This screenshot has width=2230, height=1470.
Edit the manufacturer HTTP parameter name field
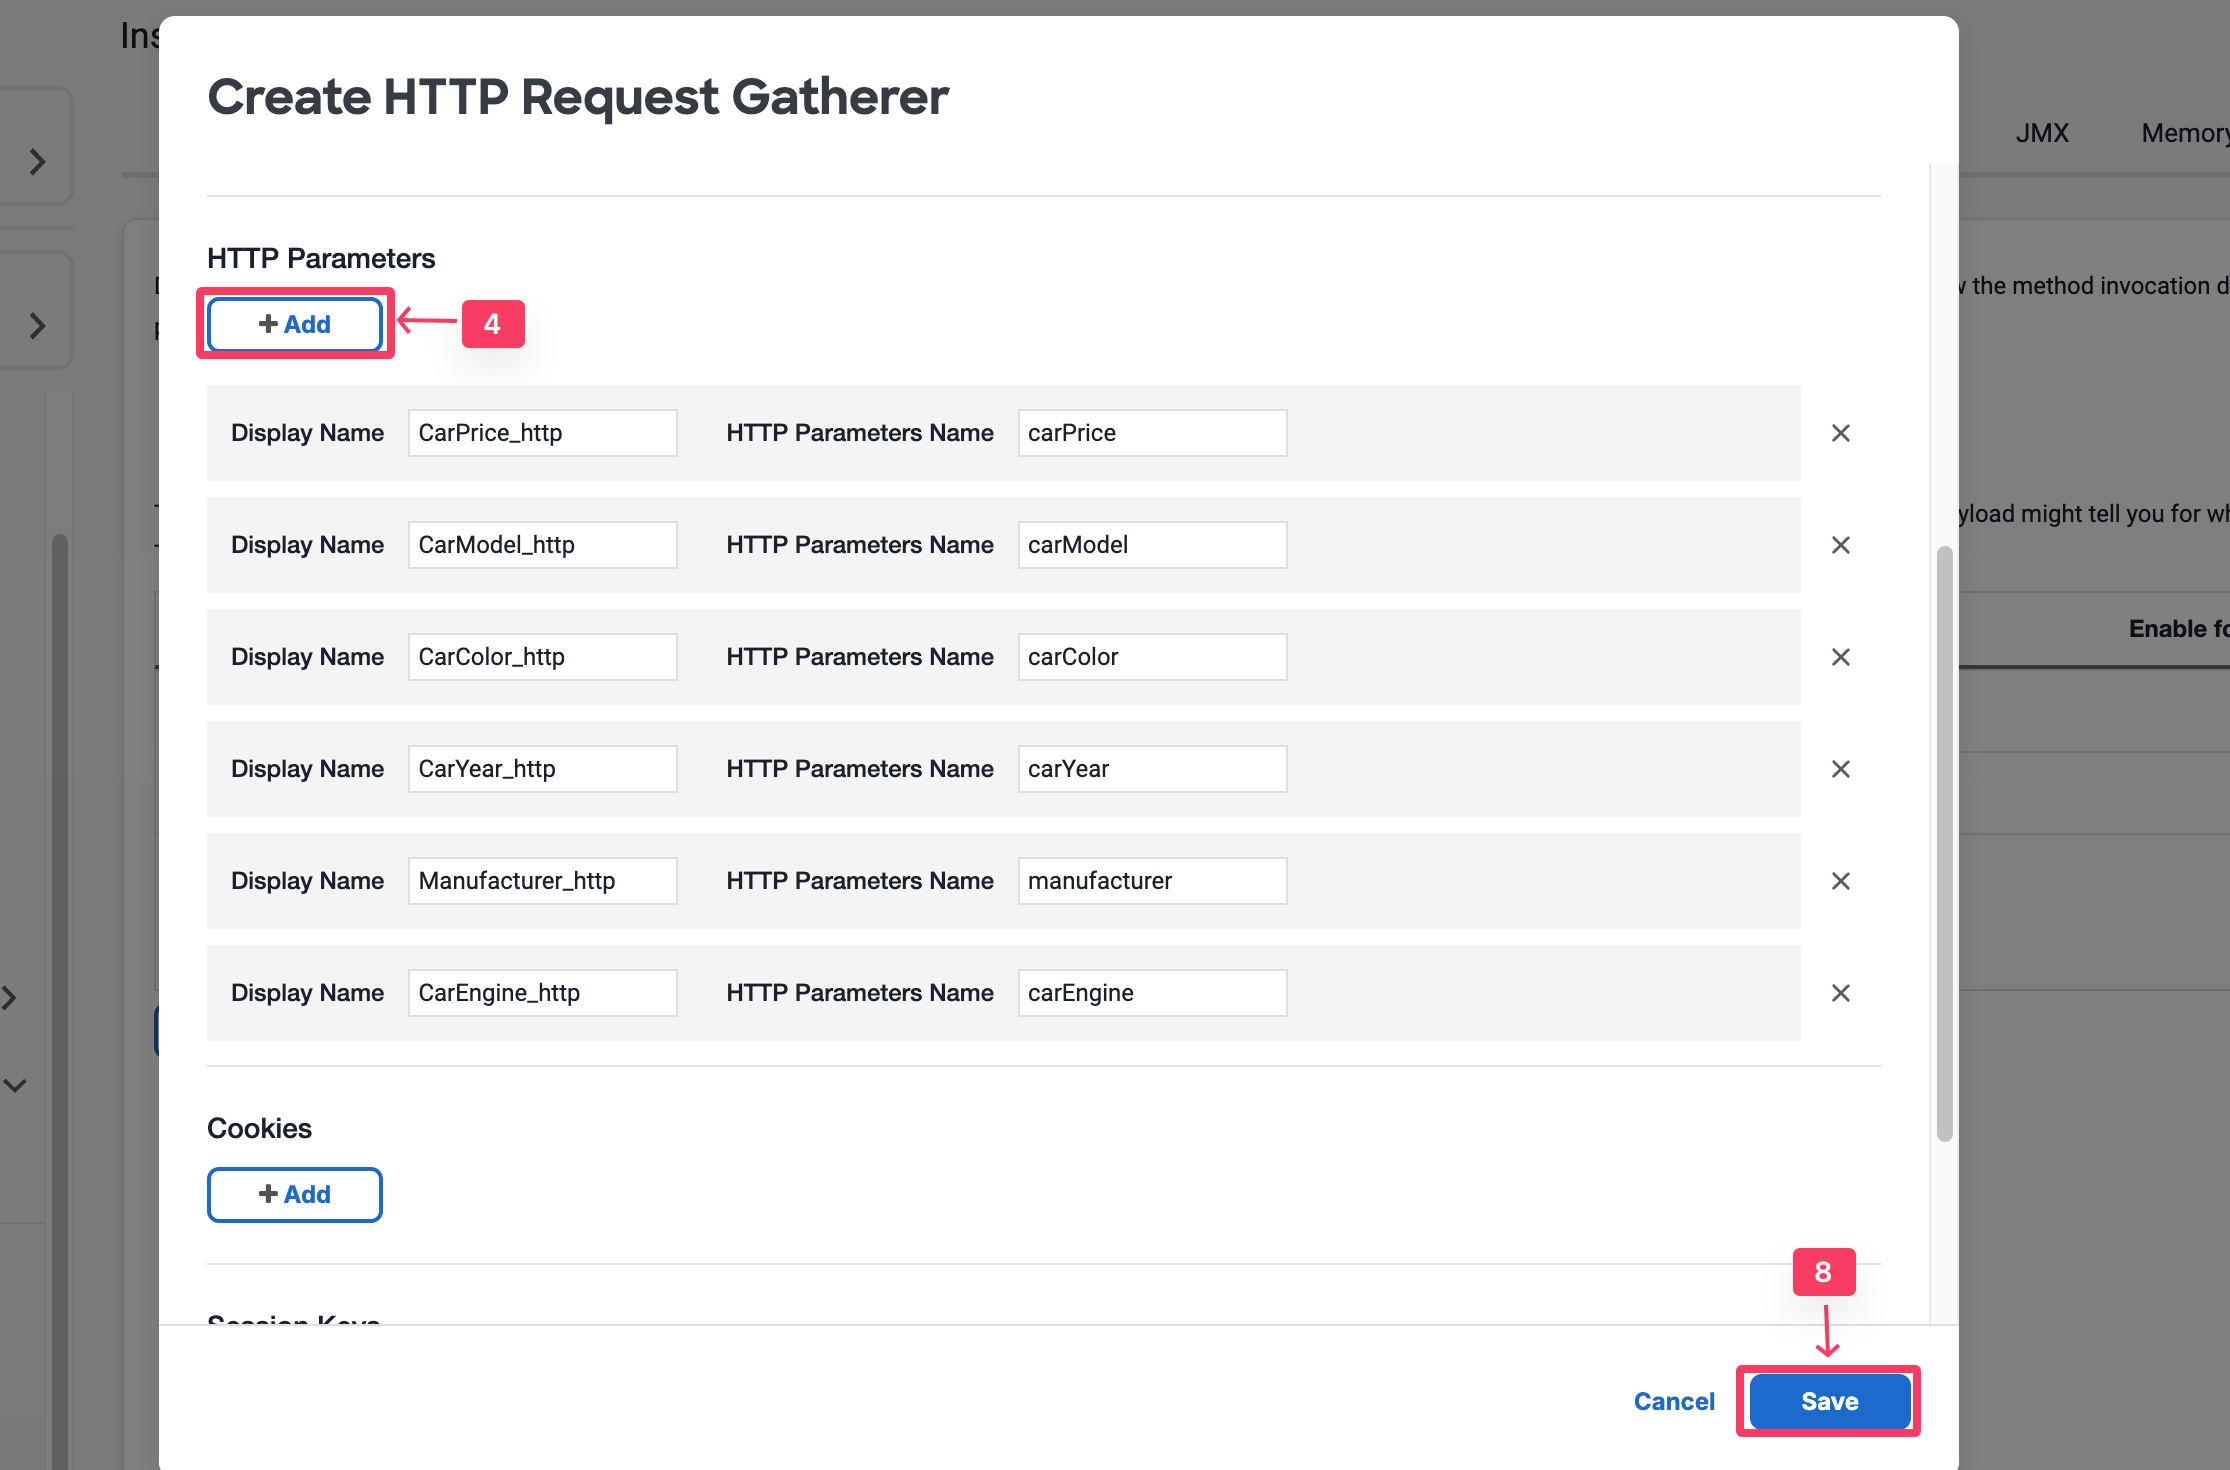pyautogui.click(x=1152, y=881)
